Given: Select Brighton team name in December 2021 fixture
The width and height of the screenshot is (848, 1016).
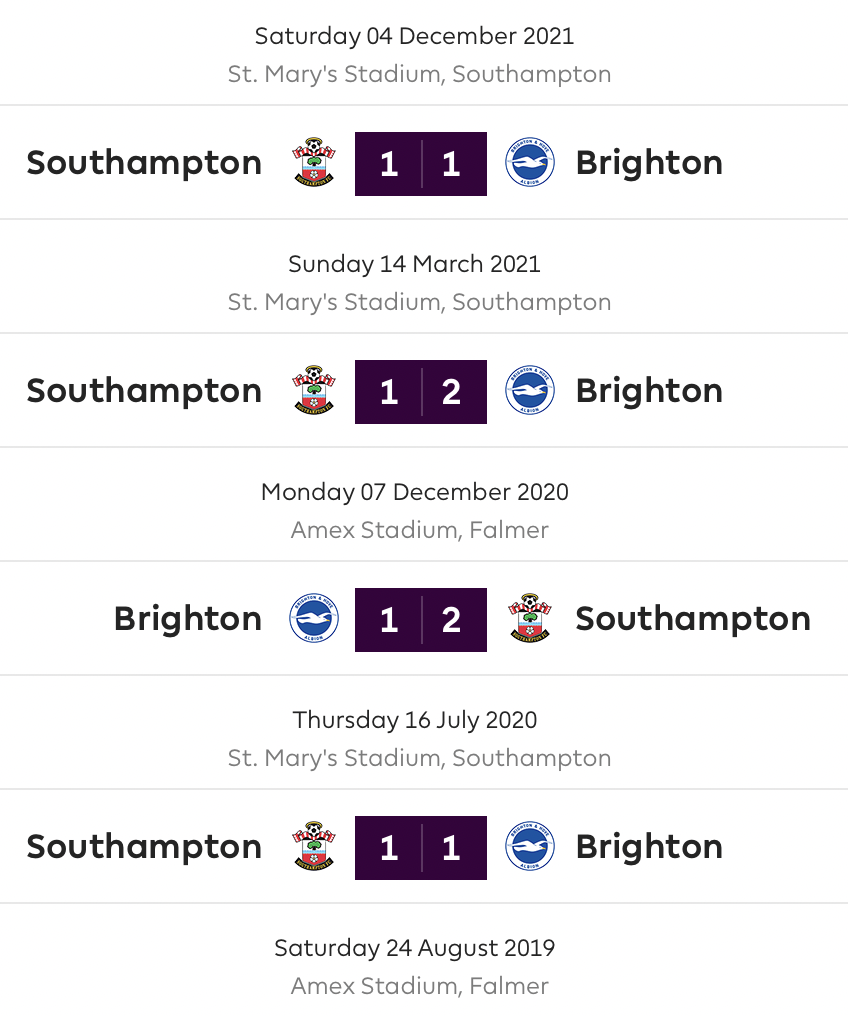Looking at the screenshot, I should [649, 163].
